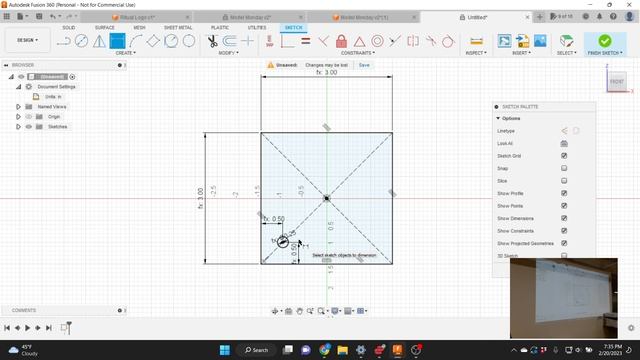This screenshot has width=640, height=360.
Task: Click the Look At icon in Sketch Palette
Action: [564, 143]
